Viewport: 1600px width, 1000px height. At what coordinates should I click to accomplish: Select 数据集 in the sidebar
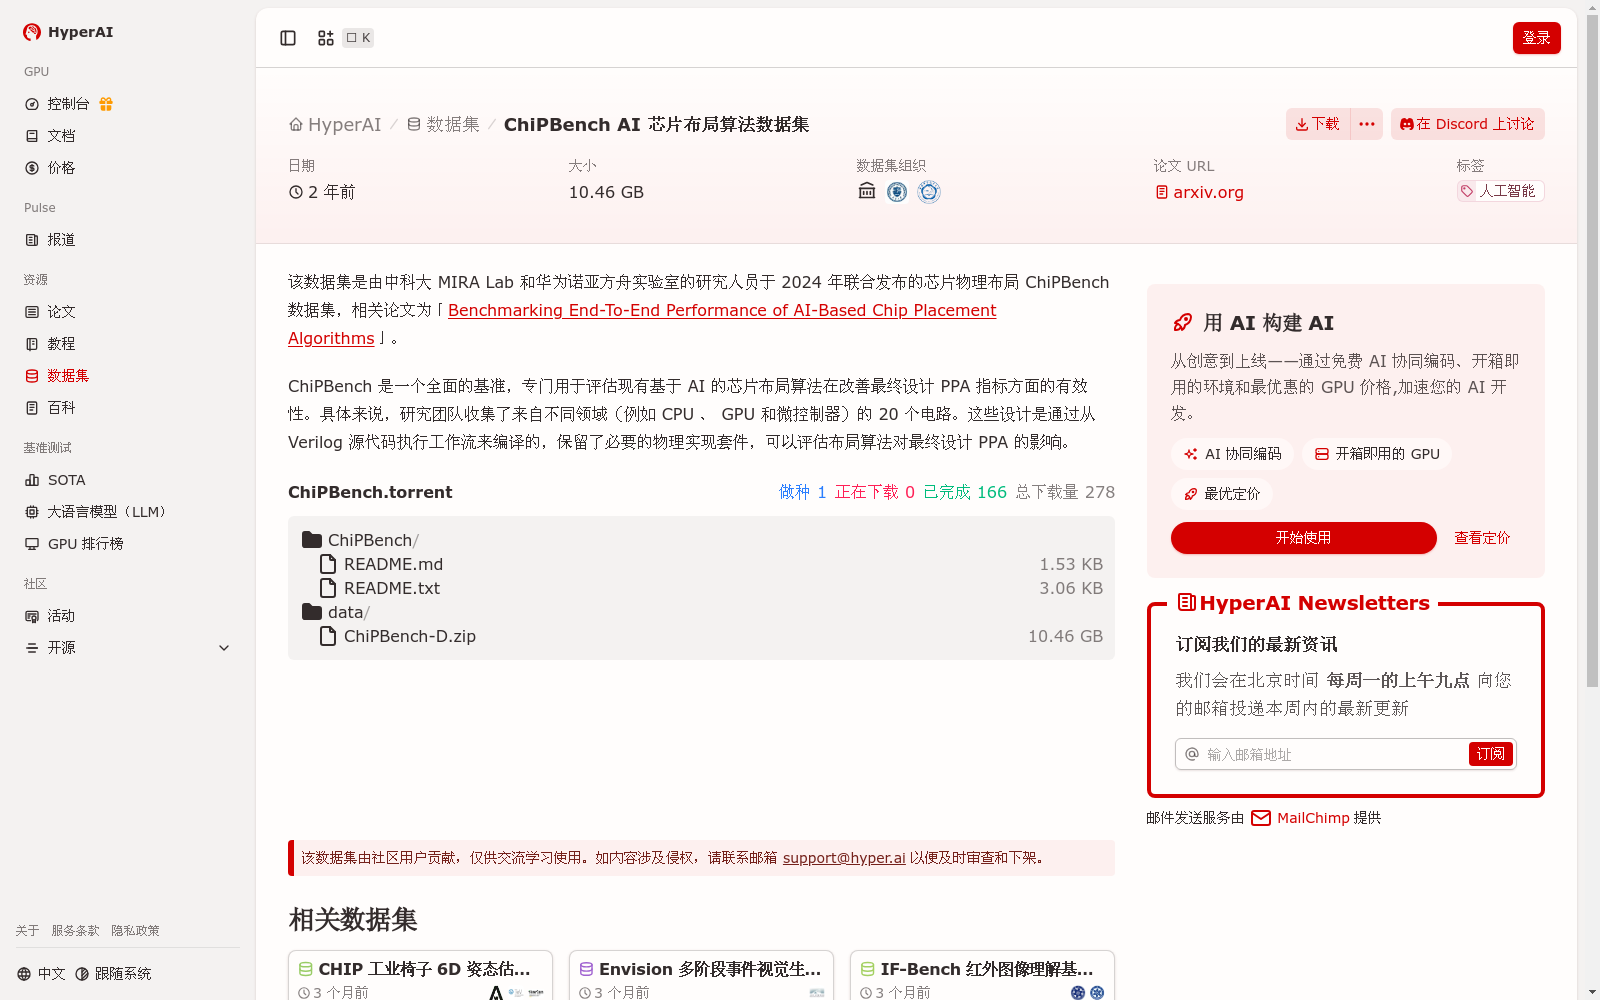pyautogui.click(x=58, y=376)
